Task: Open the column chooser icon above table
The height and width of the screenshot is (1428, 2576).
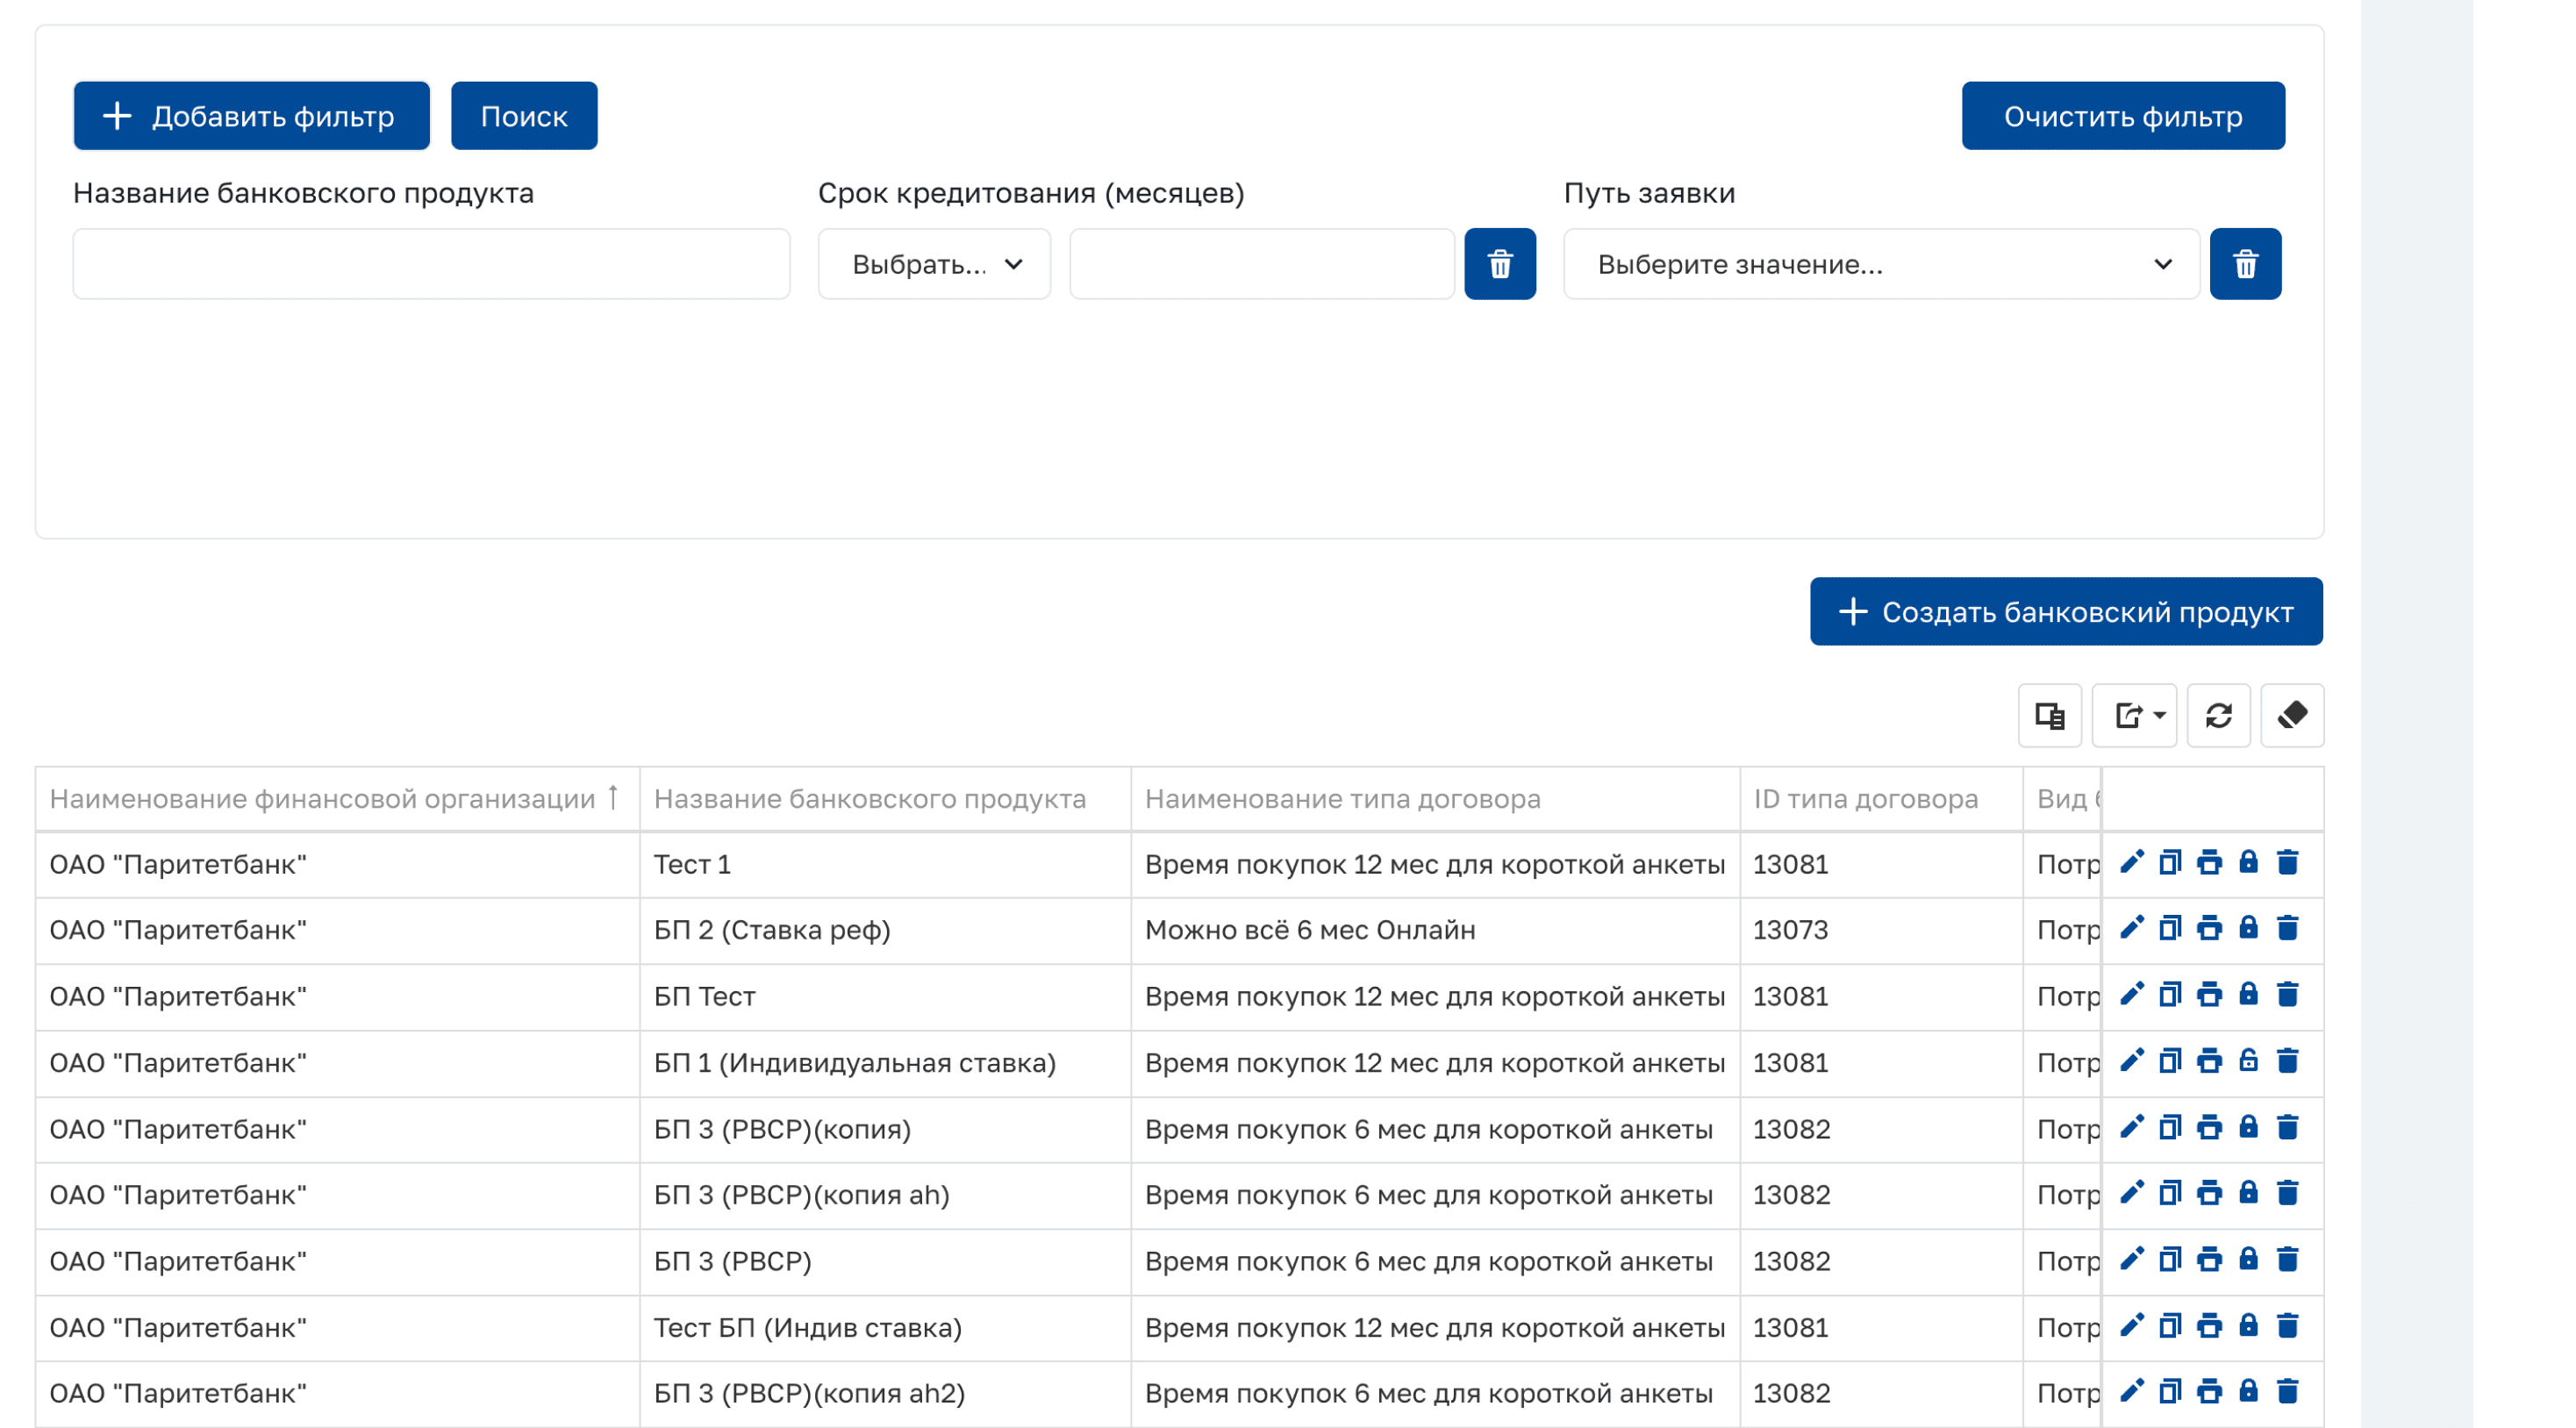Action: (2049, 715)
